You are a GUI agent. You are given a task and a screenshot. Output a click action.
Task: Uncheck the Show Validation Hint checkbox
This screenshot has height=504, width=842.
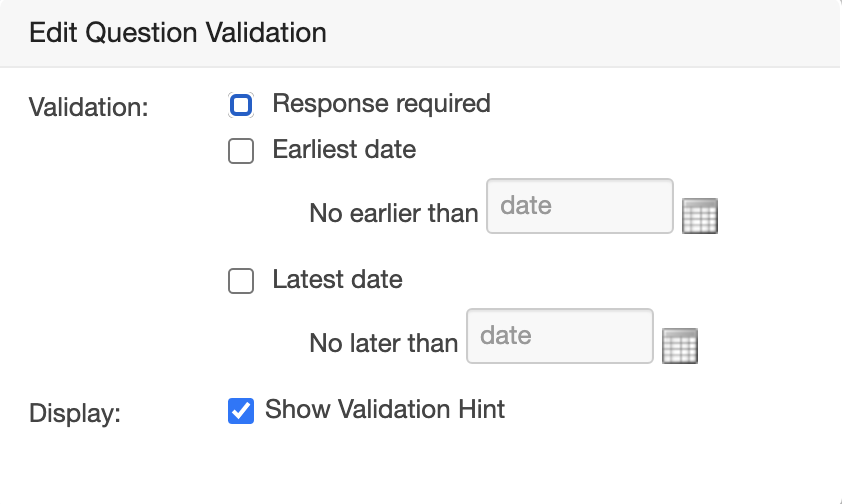241,410
